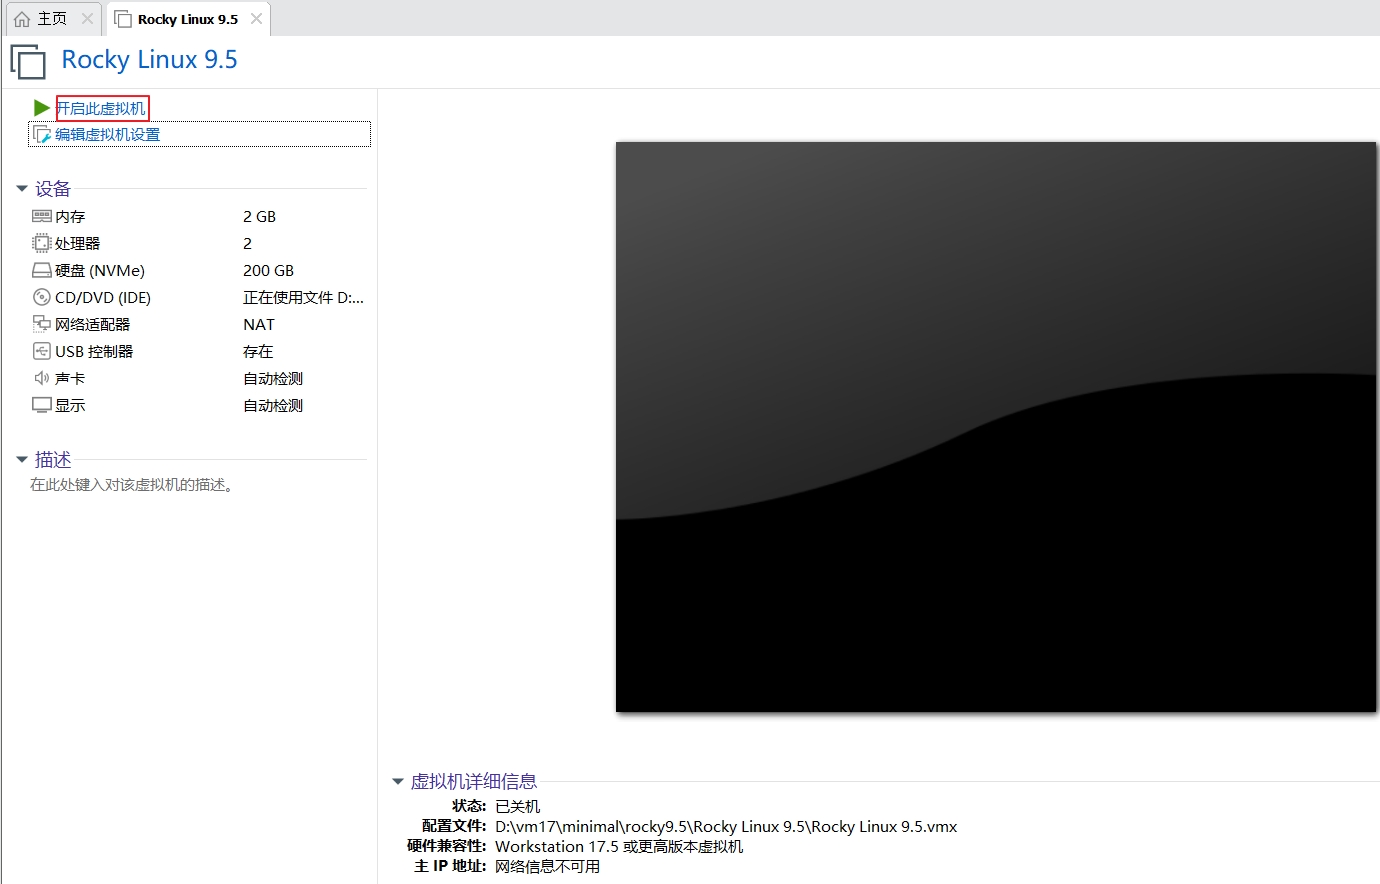This screenshot has width=1380, height=884.
Task: Select the Rocky Linux 9.5 tab
Action: pos(188,19)
